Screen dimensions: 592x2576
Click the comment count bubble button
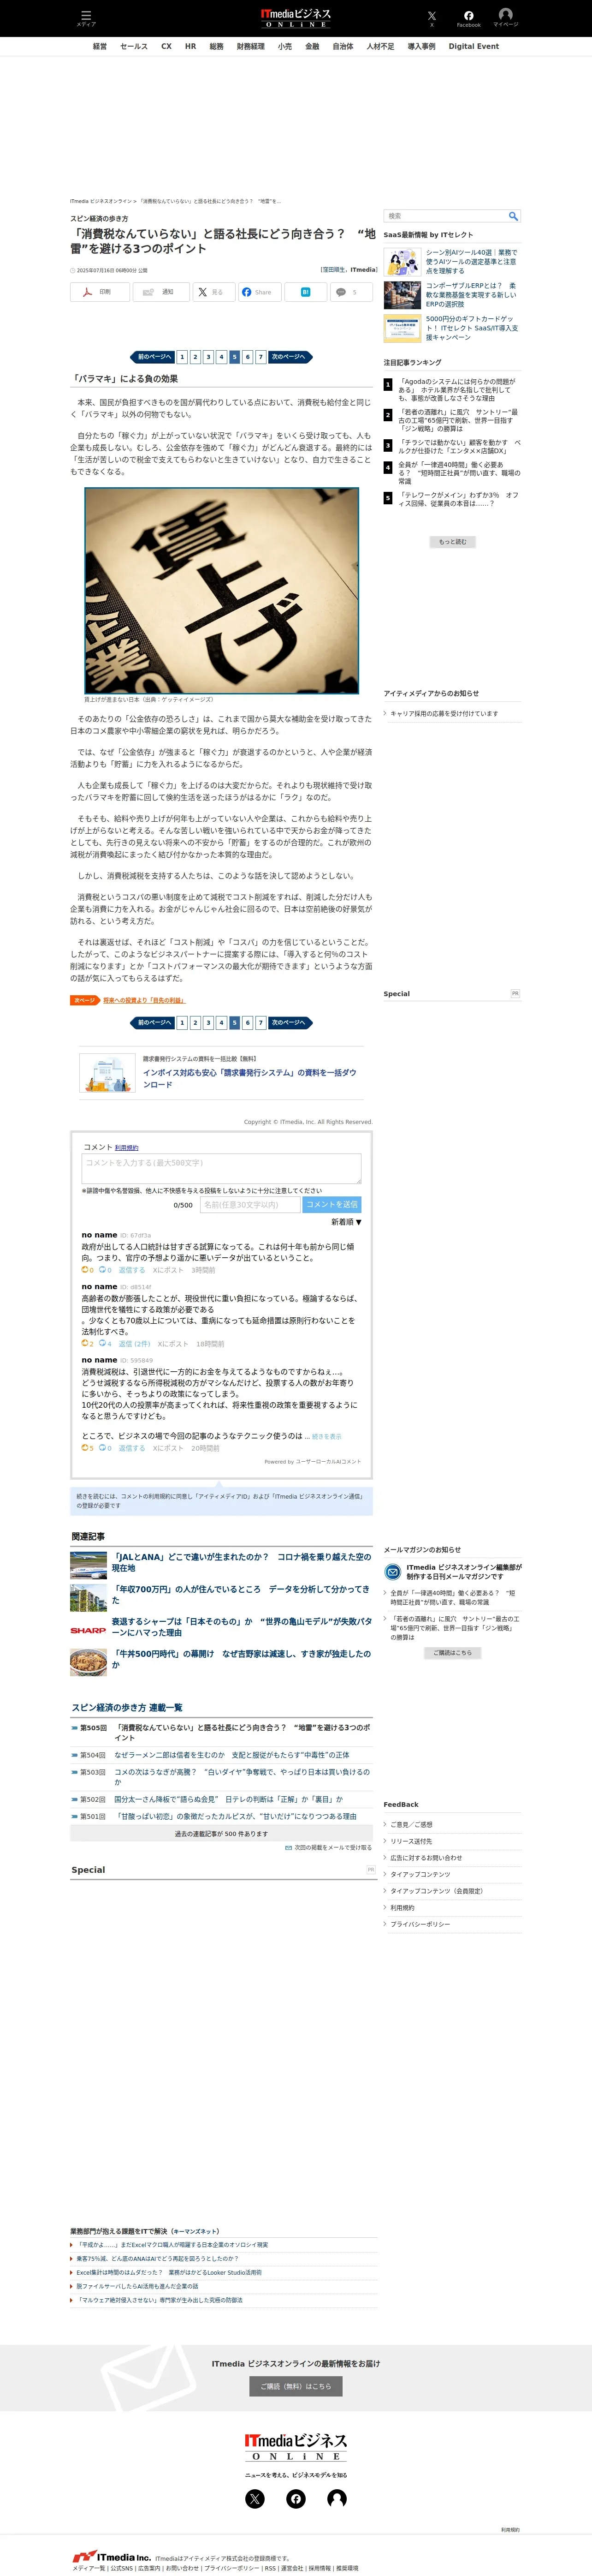click(351, 292)
